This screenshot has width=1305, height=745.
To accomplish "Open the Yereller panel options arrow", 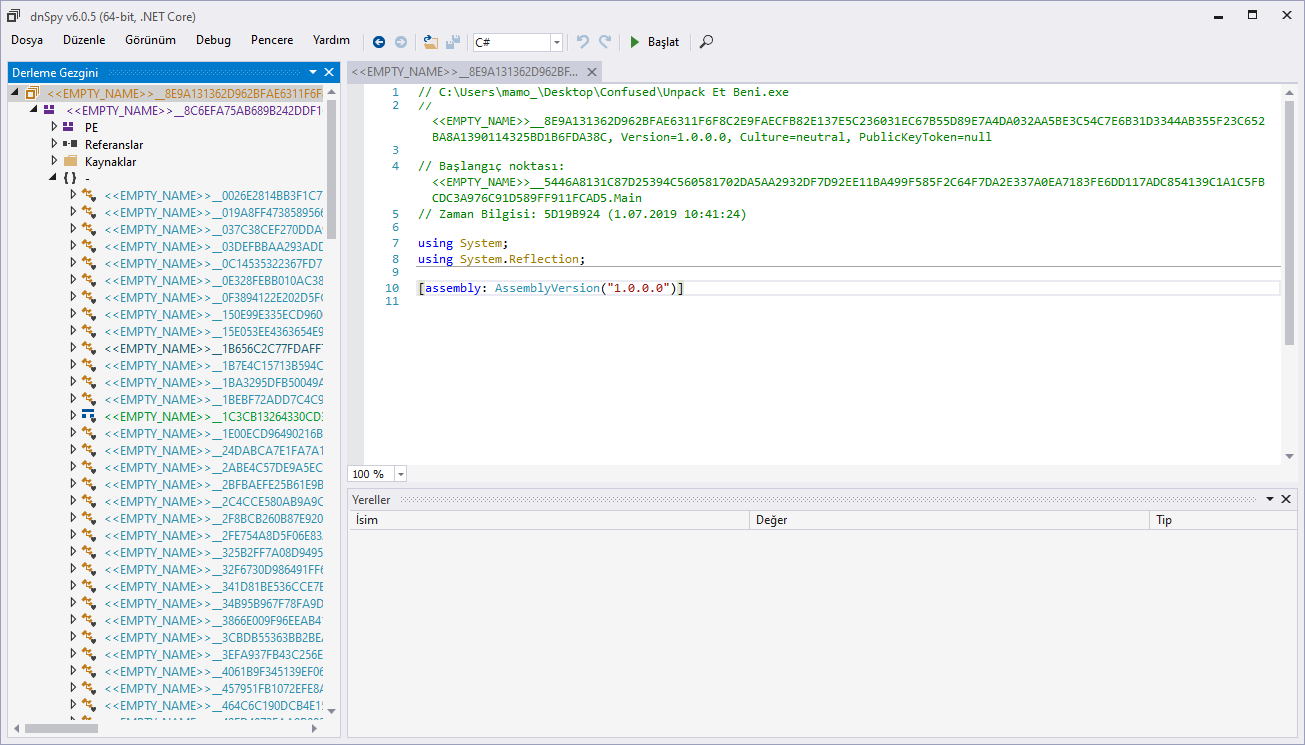I will point(1270,499).
